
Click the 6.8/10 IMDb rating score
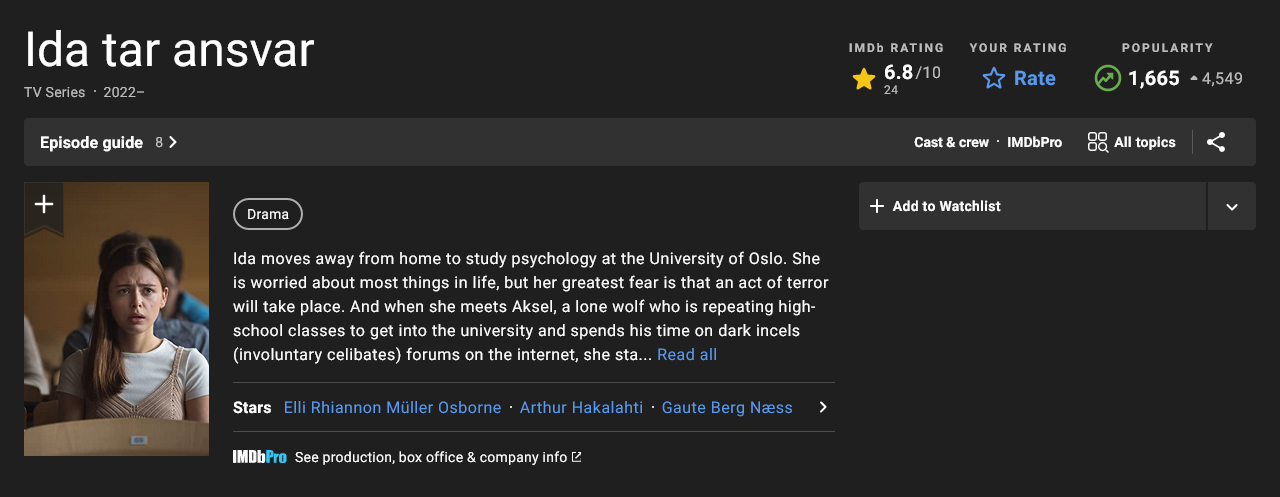pyautogui.click(x=912, y=73)
